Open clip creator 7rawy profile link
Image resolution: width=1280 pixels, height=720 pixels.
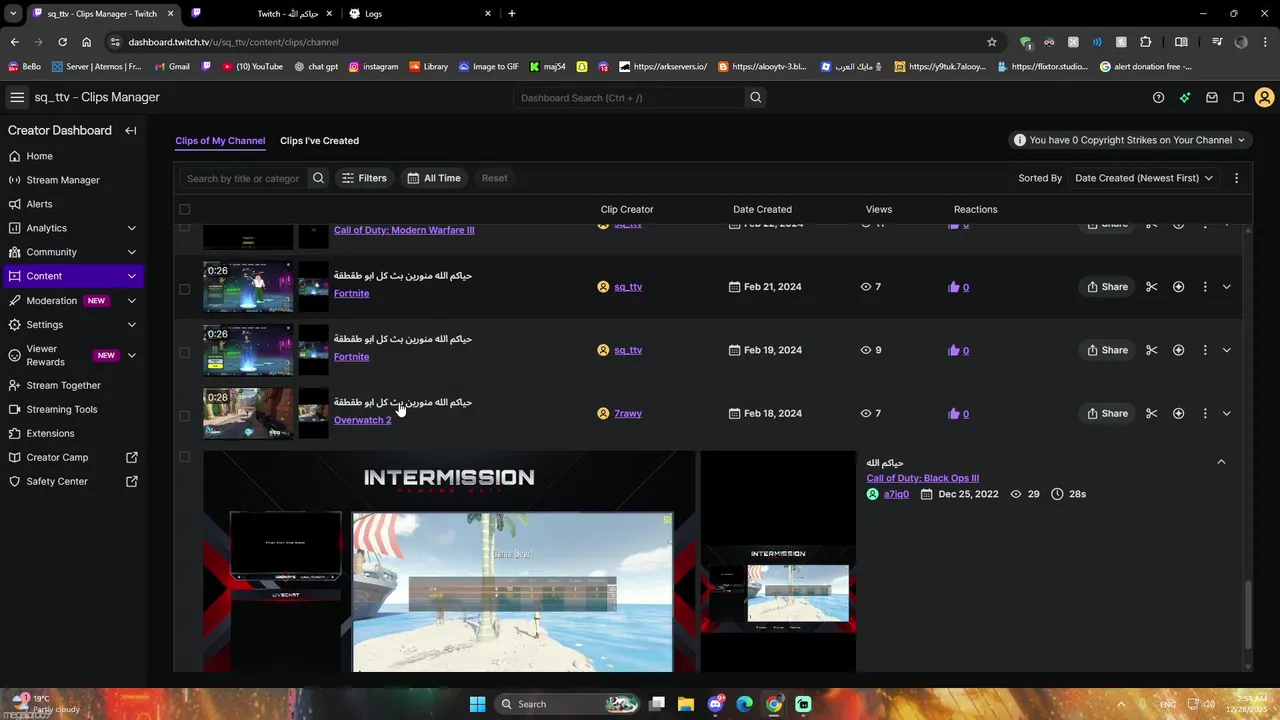click(628, 413)
